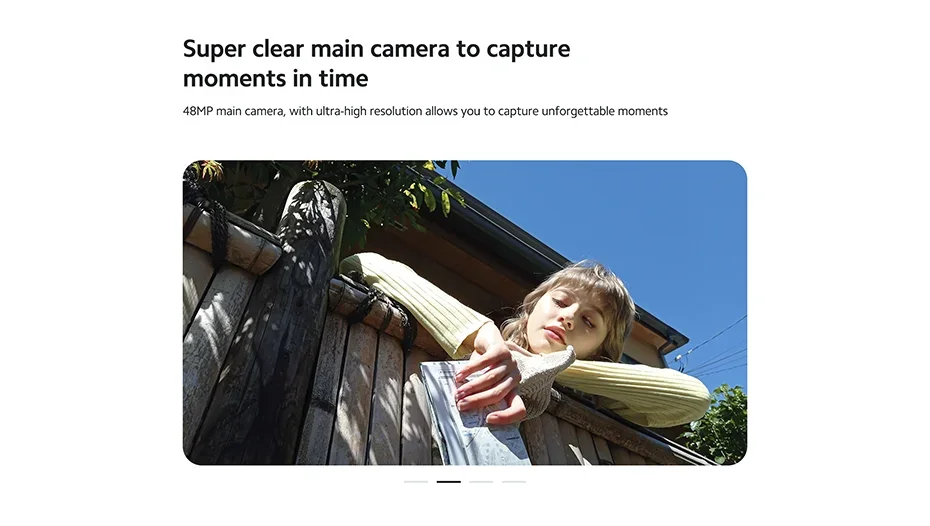The image size is (930, 526).
Task: Select the '48MP main camera' description line
Action: click(x=425, y=111)
